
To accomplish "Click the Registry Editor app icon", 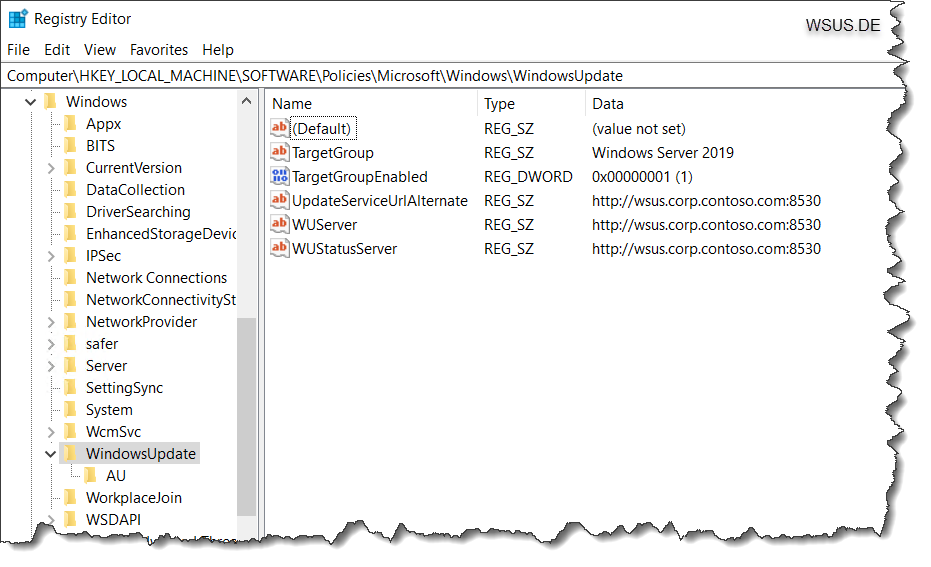I will (x=18, y=18).
